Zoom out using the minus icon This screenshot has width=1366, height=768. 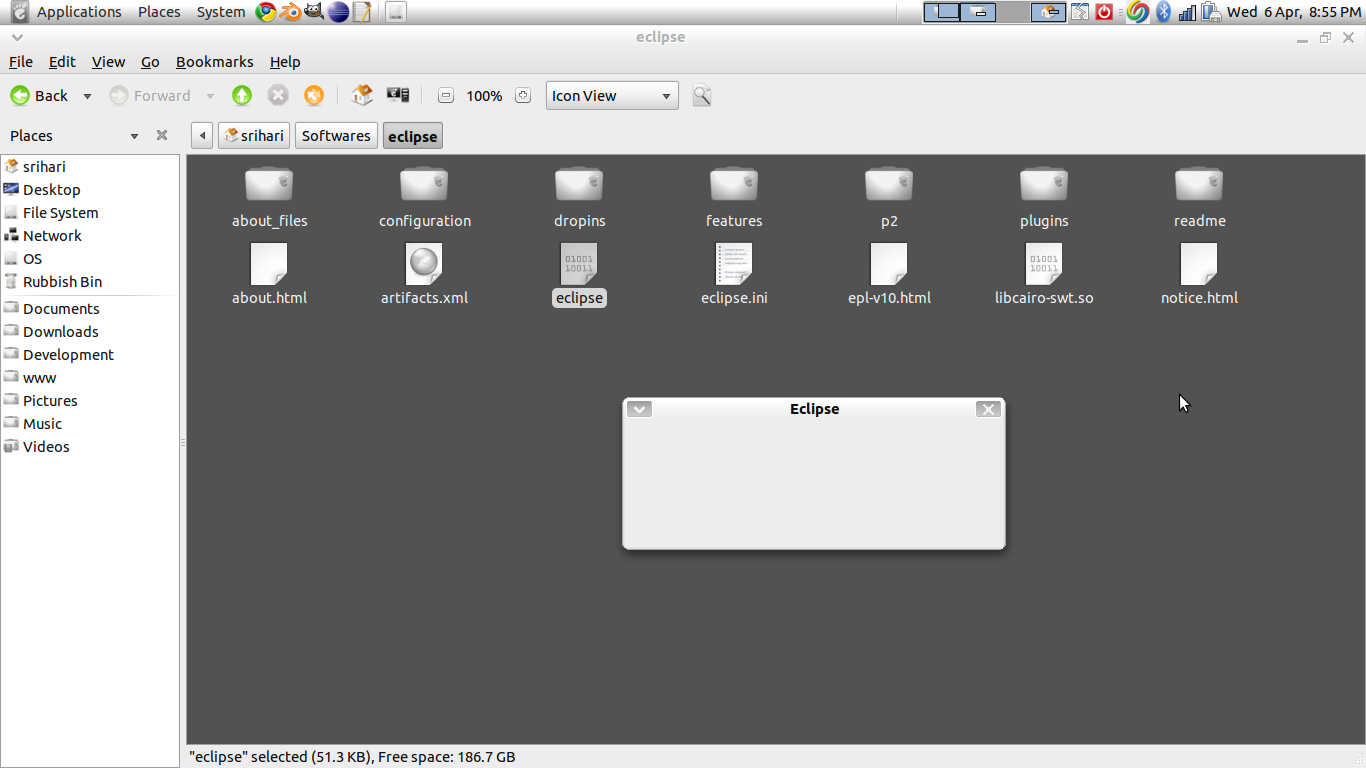tap(446, 96)
